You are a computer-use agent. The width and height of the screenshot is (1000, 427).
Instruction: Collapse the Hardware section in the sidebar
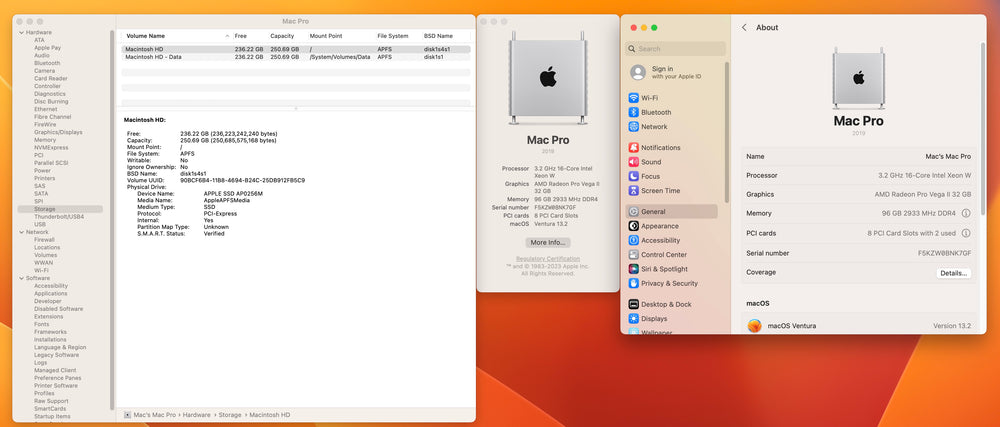[20, 32]
